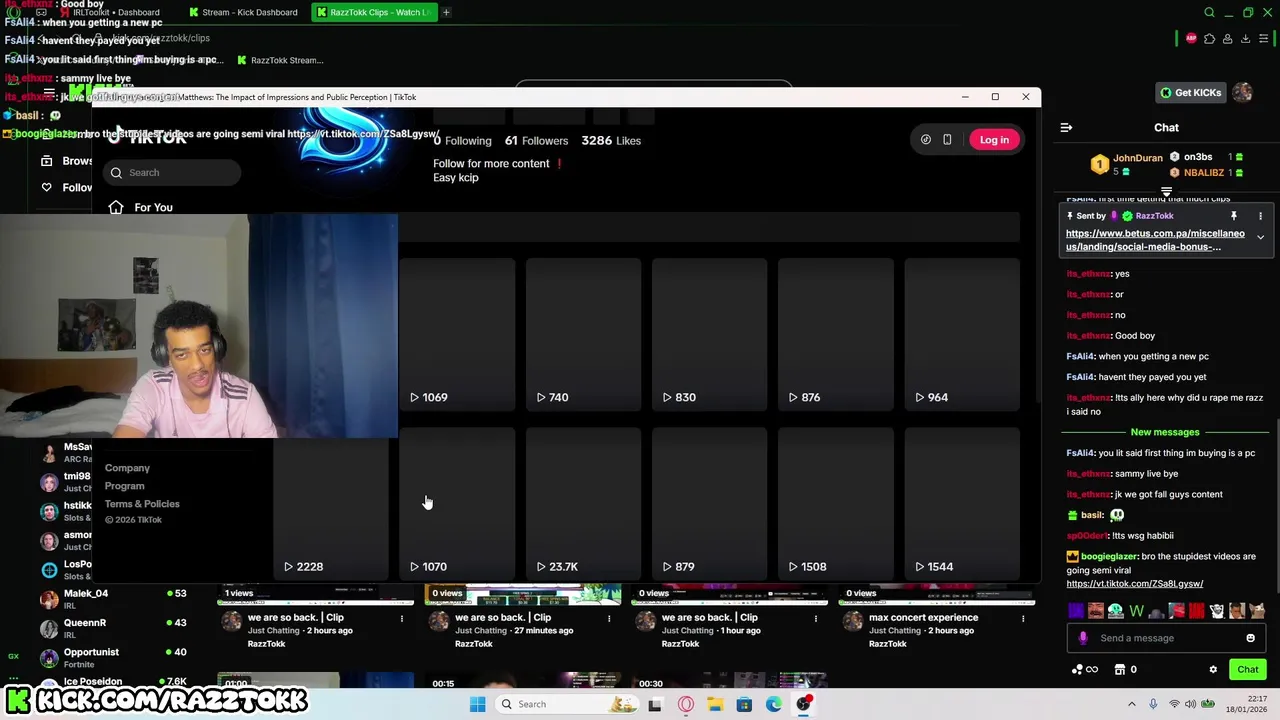Open the browser extensions puzzle icon
The width and height of the screenshot is (1280, 720).
(x=1209, y=38)
